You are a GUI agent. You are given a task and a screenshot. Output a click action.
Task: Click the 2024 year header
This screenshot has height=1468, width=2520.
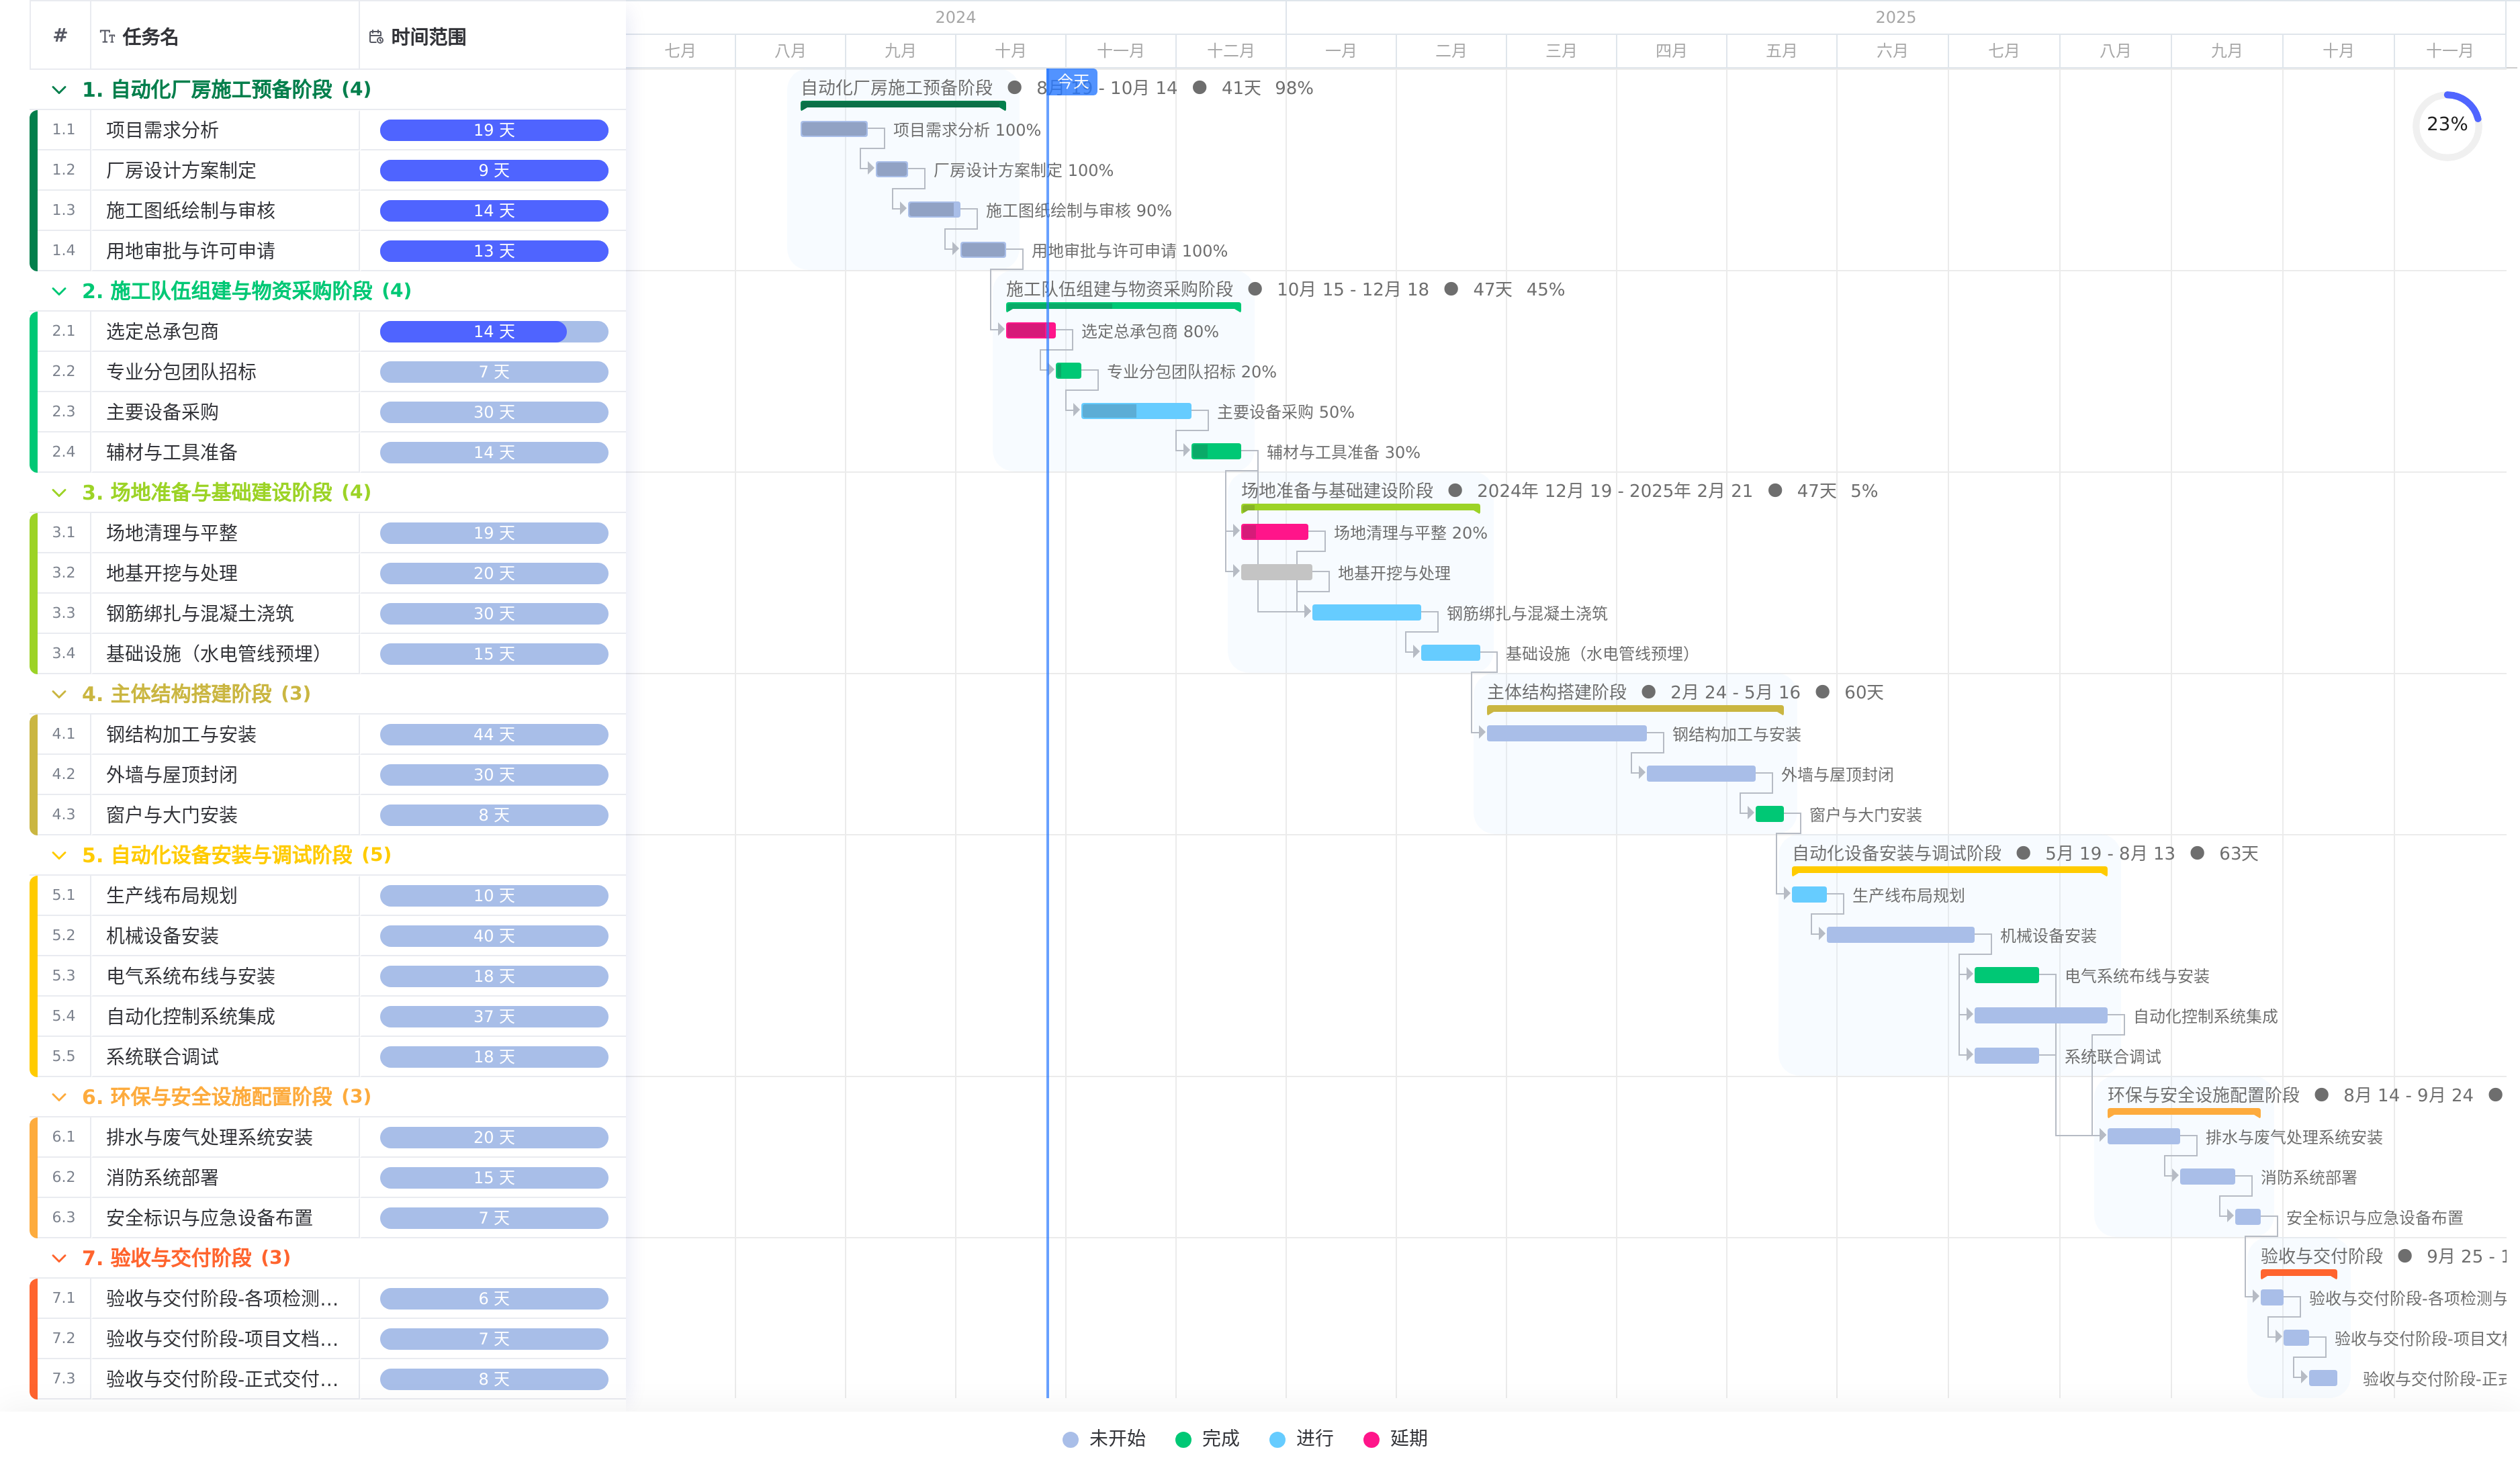coord(955,17)
